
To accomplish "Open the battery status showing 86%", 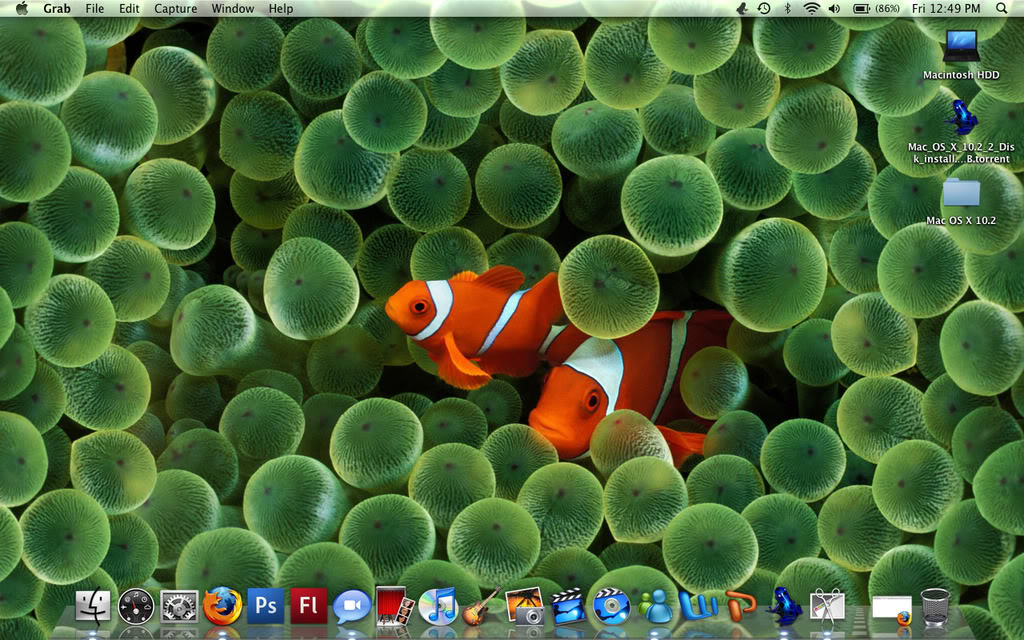I will coord(876,8).
